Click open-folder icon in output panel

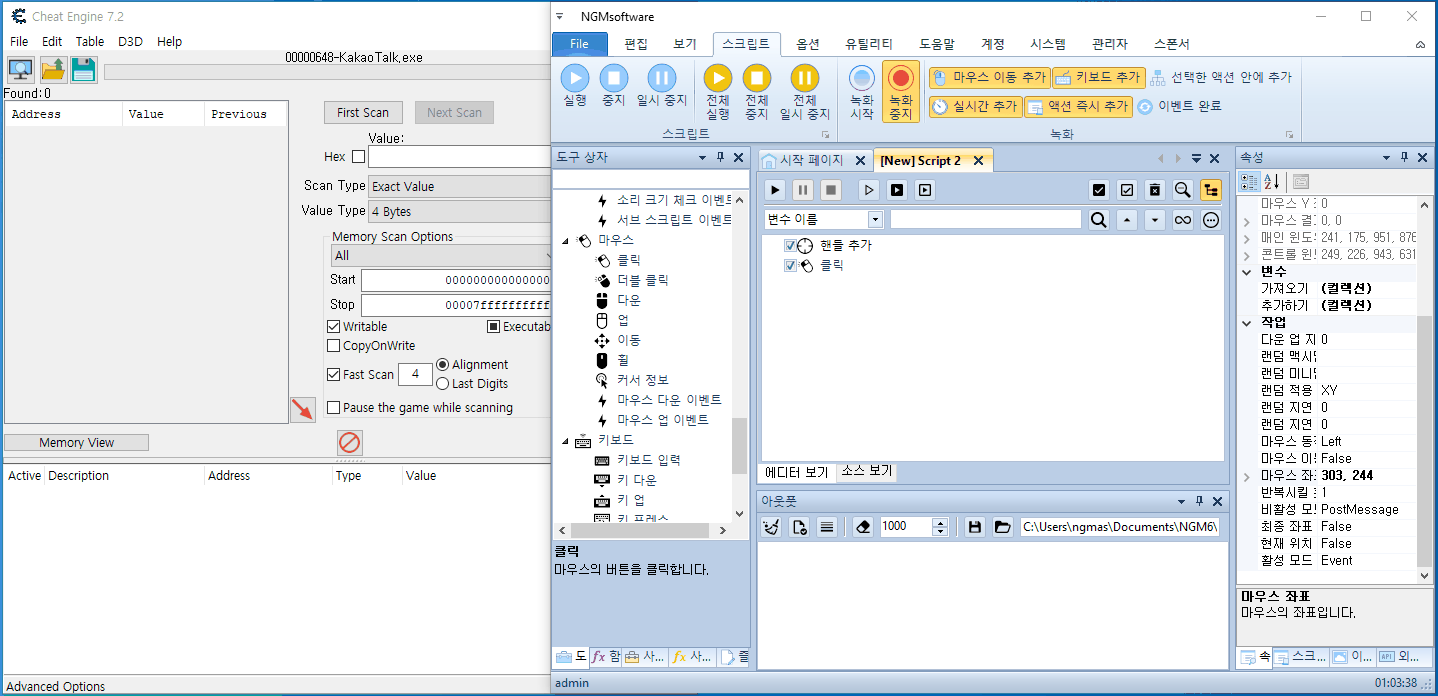[x=1003, y=527]
